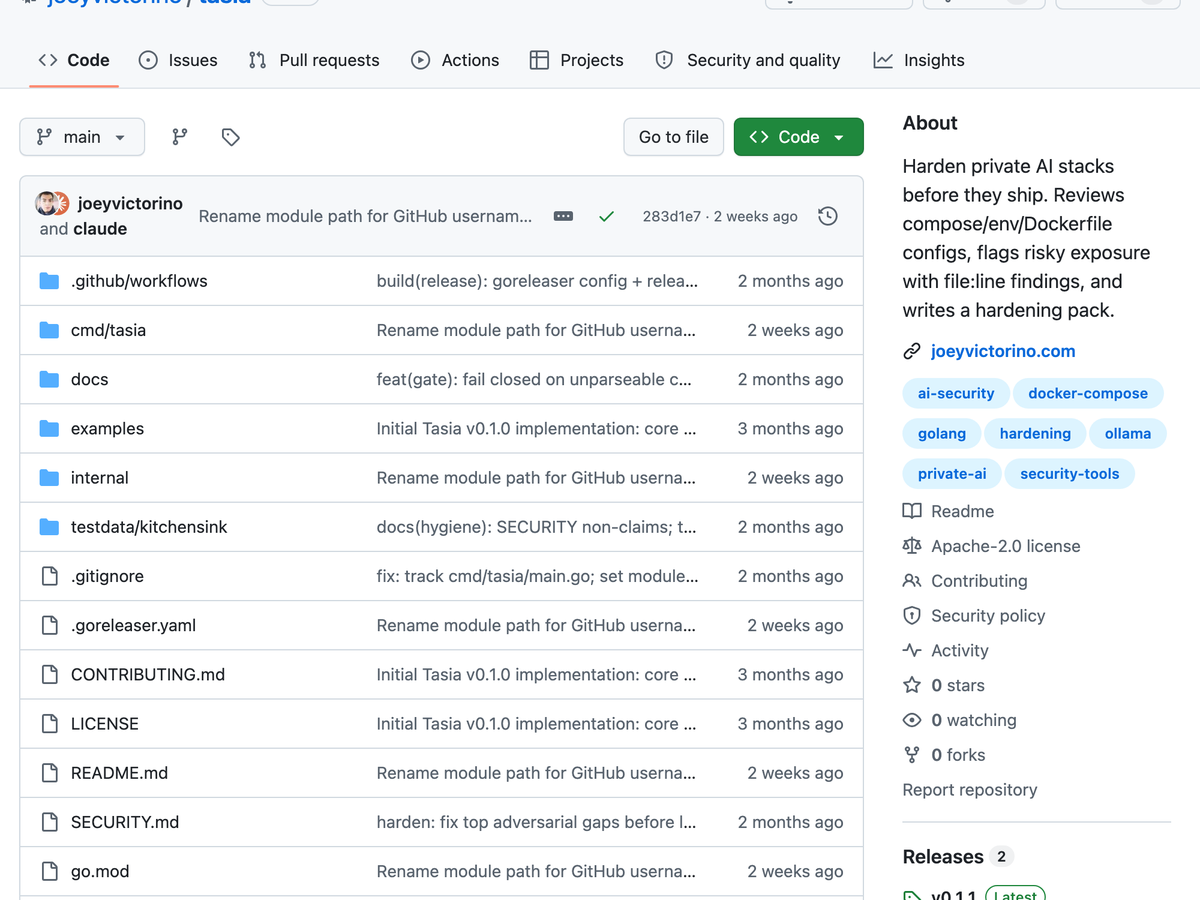Click the star icon beside 0 stars
The width and height of the screenshot is (1200, 900).
click(x=912, y=685)
